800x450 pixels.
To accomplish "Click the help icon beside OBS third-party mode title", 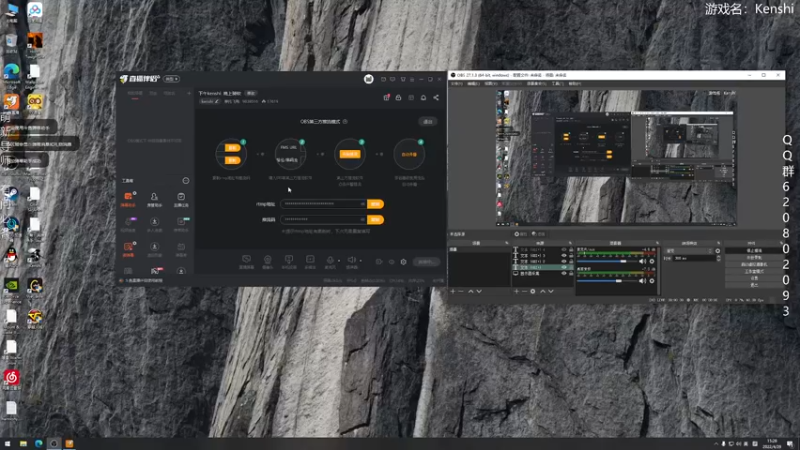I will (345, 121).
